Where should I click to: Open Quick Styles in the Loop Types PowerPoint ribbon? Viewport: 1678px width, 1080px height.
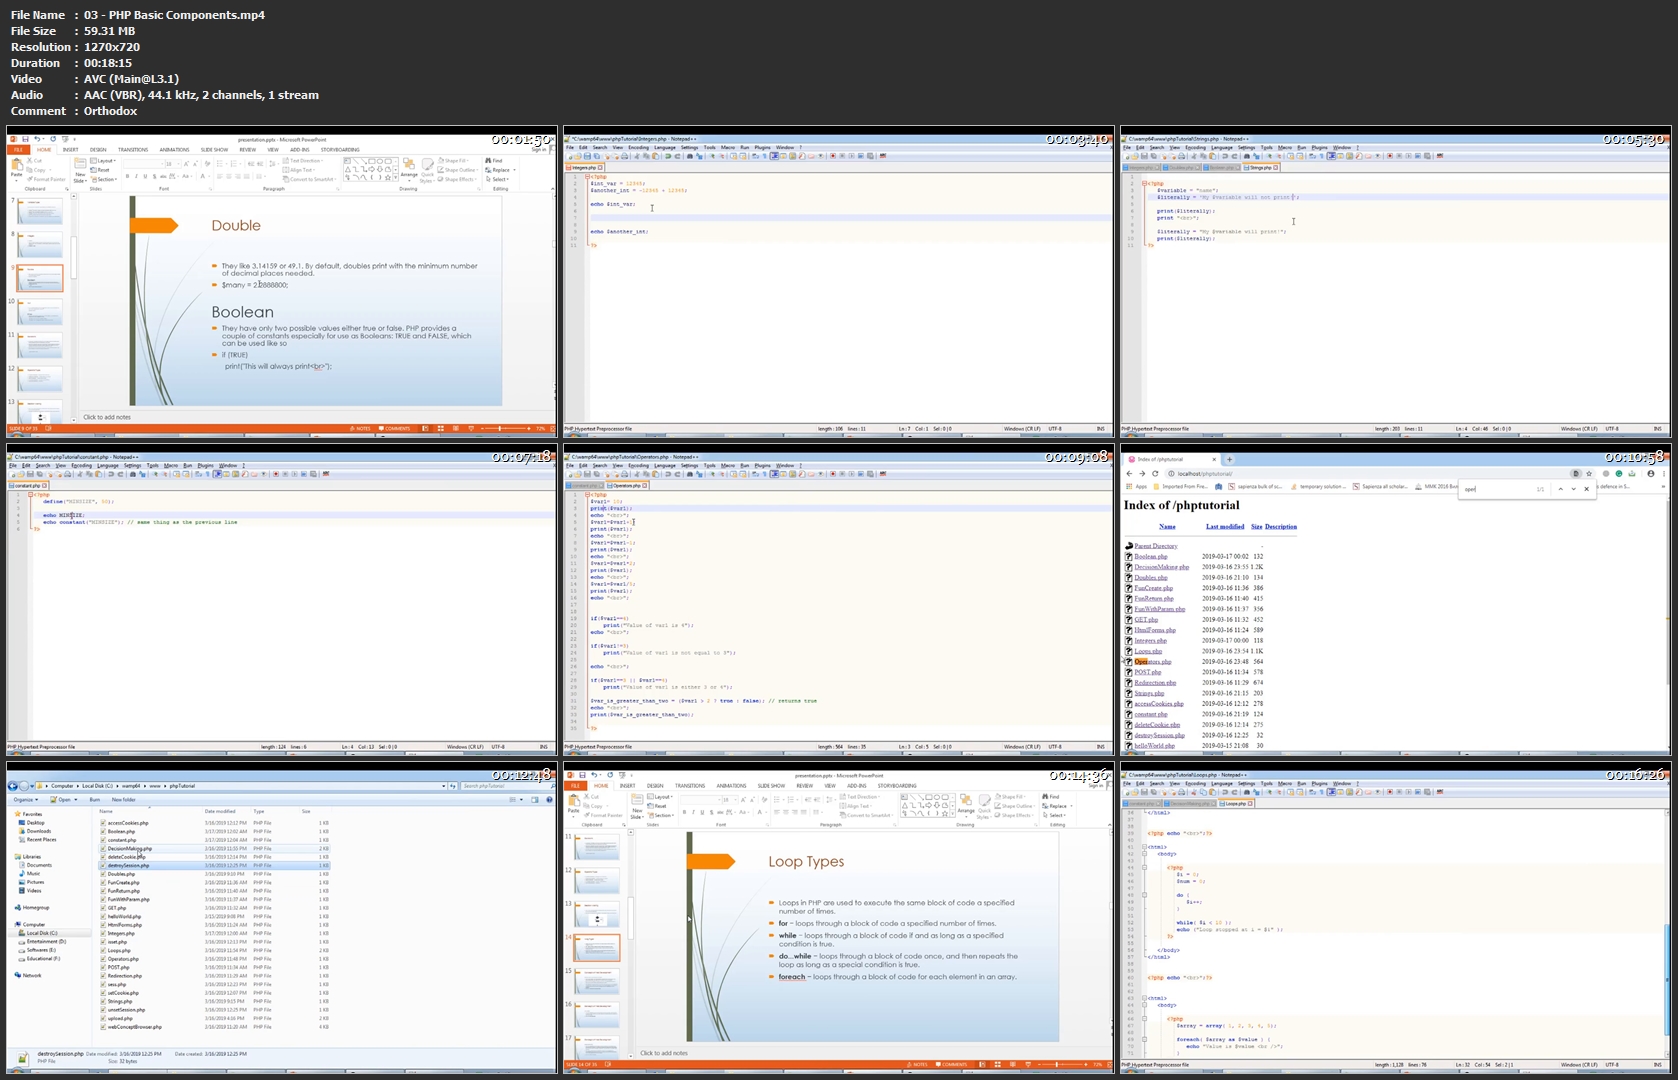click(x=984, y=808)
